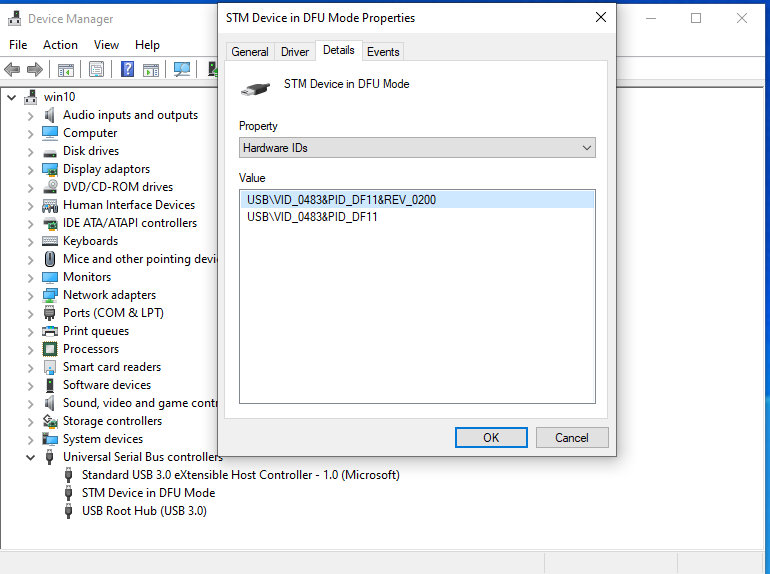Click the Mice and other pointing devices icon

tap(50, 259)
